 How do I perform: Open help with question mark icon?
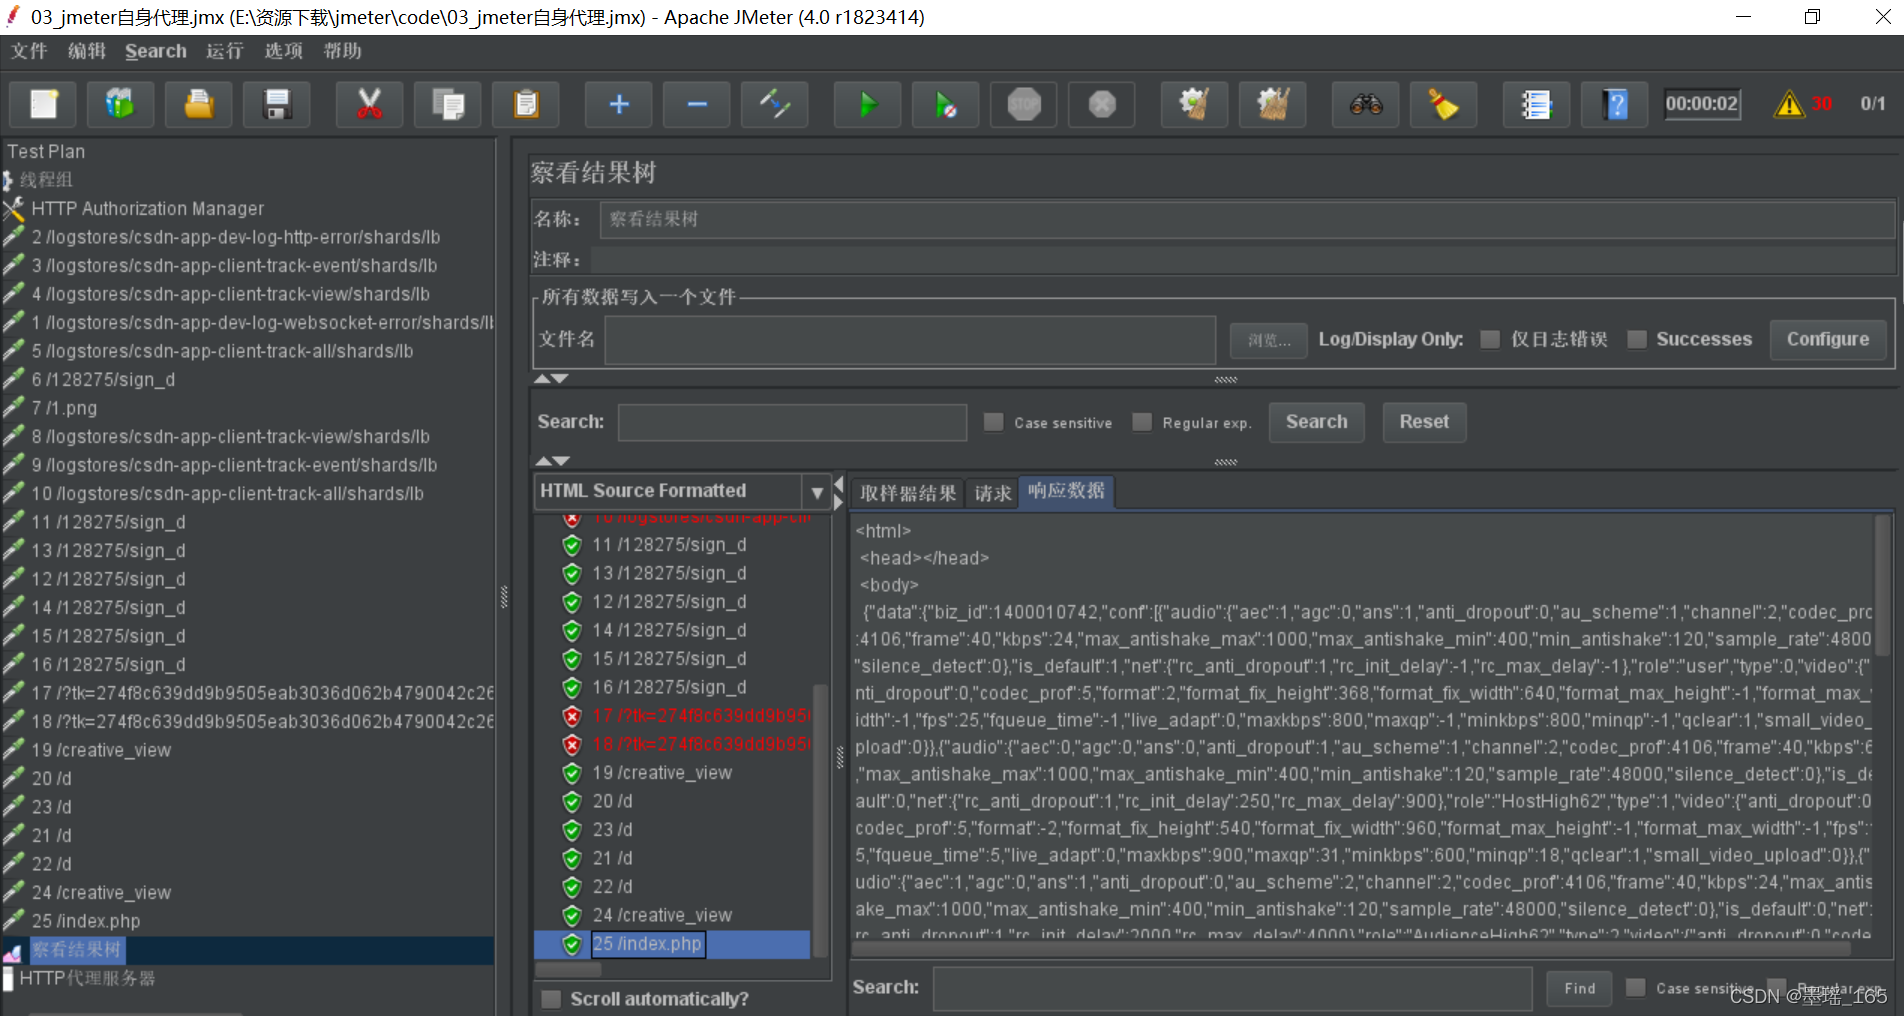[1615, 104]
